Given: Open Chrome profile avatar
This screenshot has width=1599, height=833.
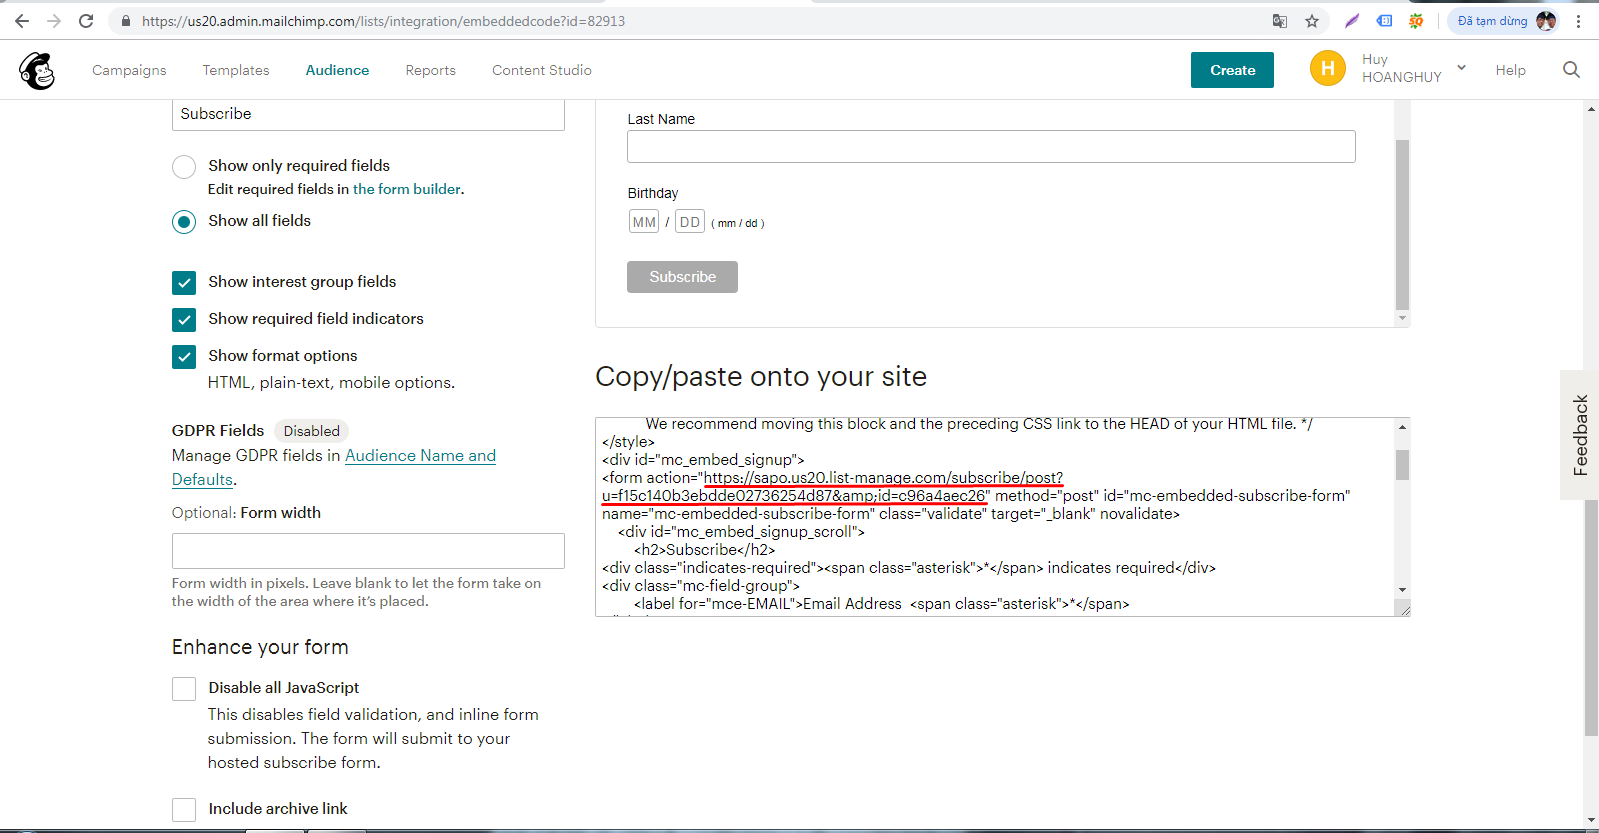Looking at the screenshot, I should click(1546, 21).
